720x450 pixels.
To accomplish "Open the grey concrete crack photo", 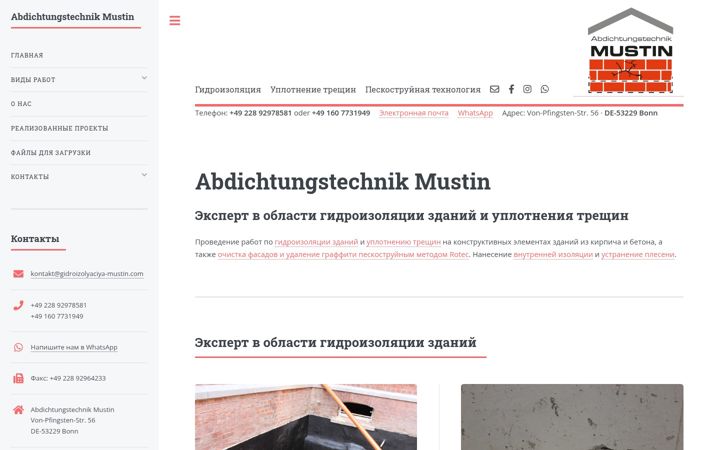I will (572, 417).
